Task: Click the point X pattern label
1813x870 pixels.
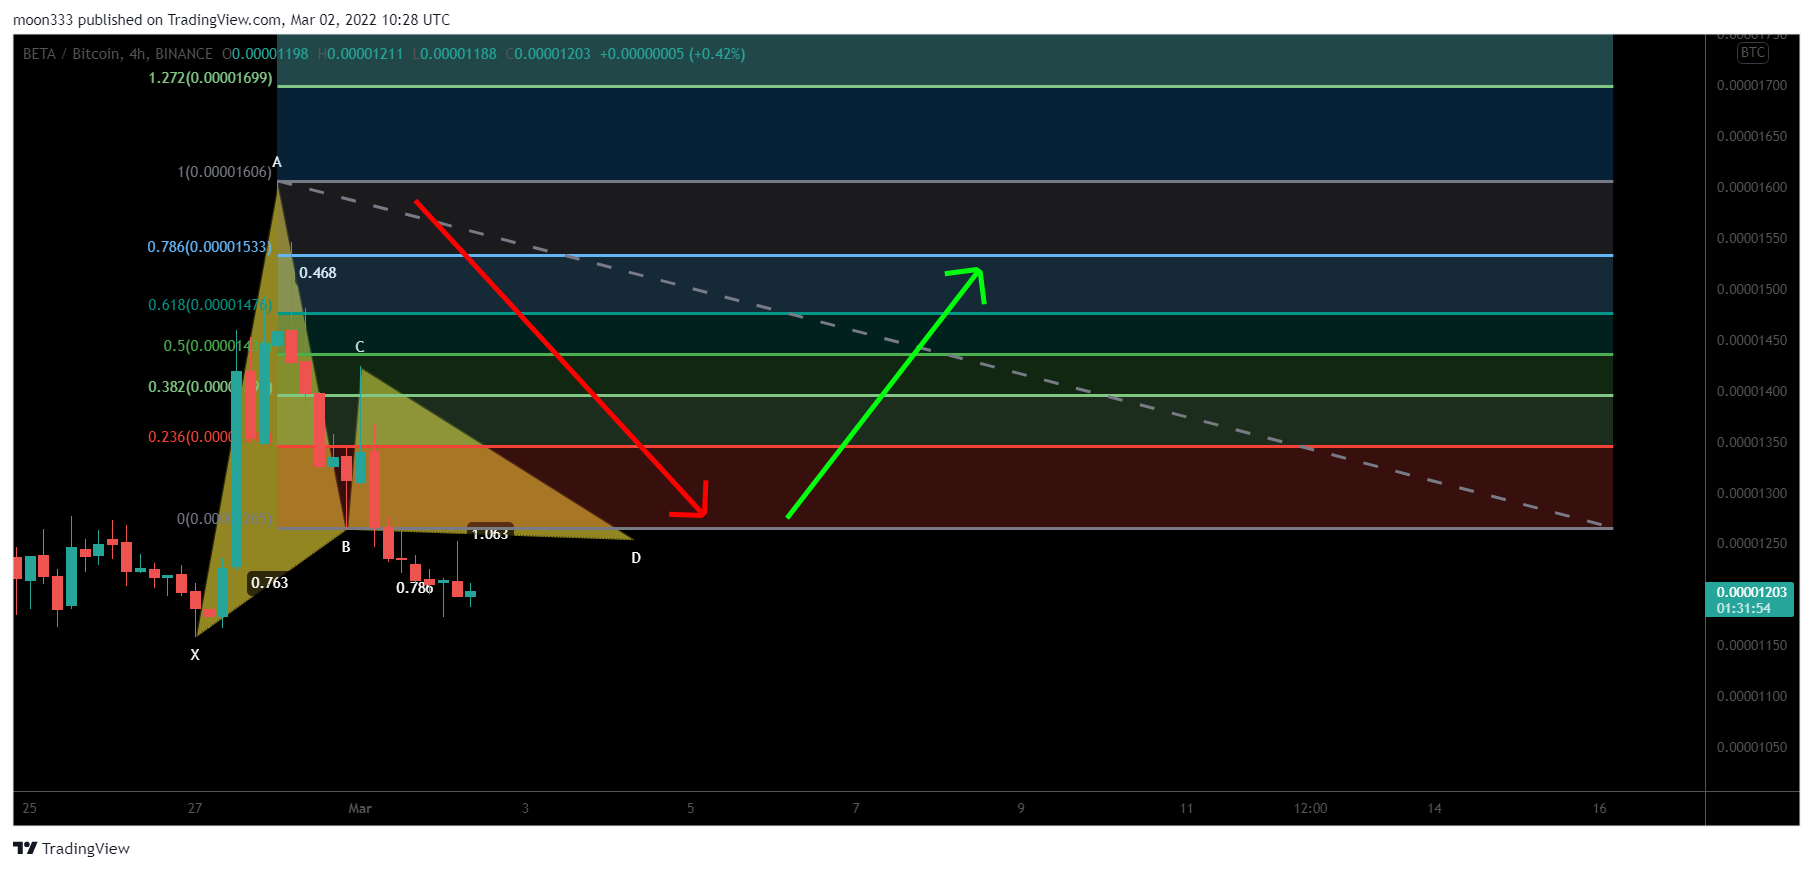Action: pyautogui.click(x=195, y=655)
